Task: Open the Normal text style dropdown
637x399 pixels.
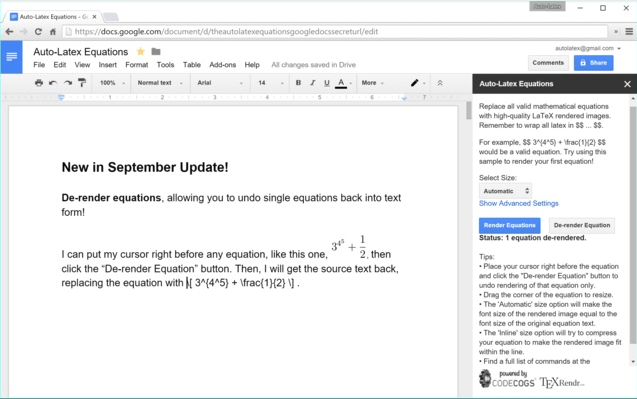Action: 160,83
